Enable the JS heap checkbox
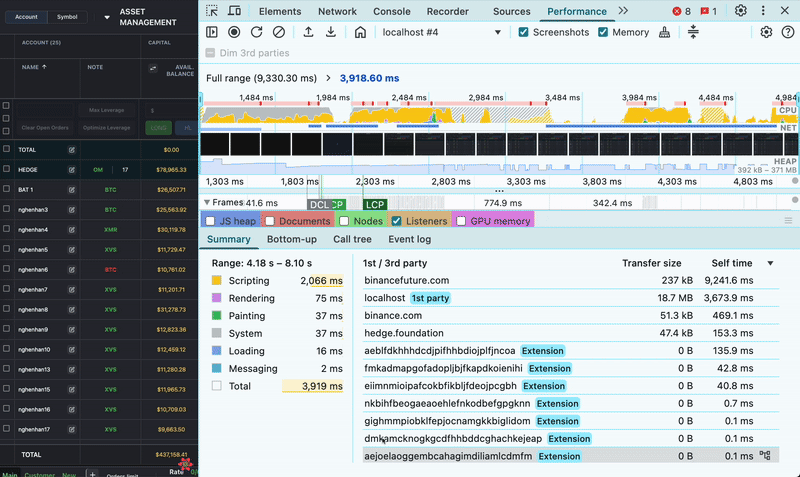The width and height of the screenshot is (800, 477). [210, 221]
